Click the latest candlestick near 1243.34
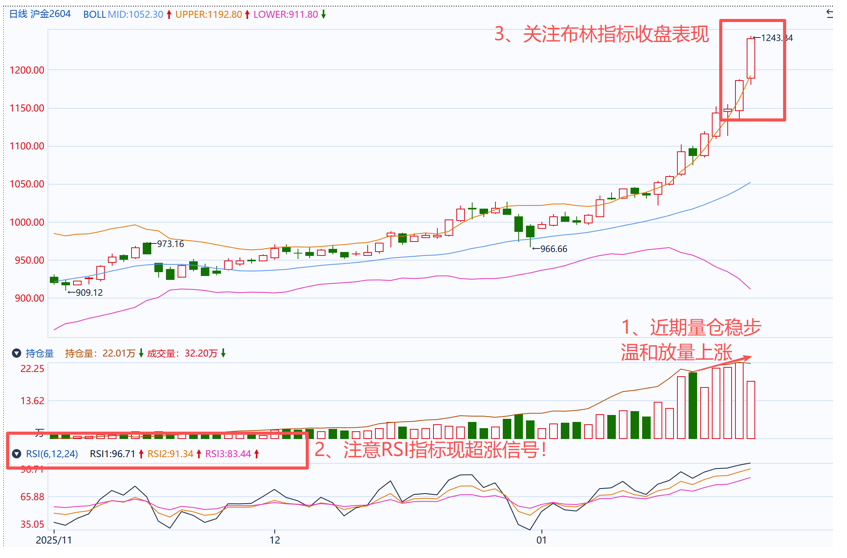Viewport: 847px width, 558px height. (751, 58)
